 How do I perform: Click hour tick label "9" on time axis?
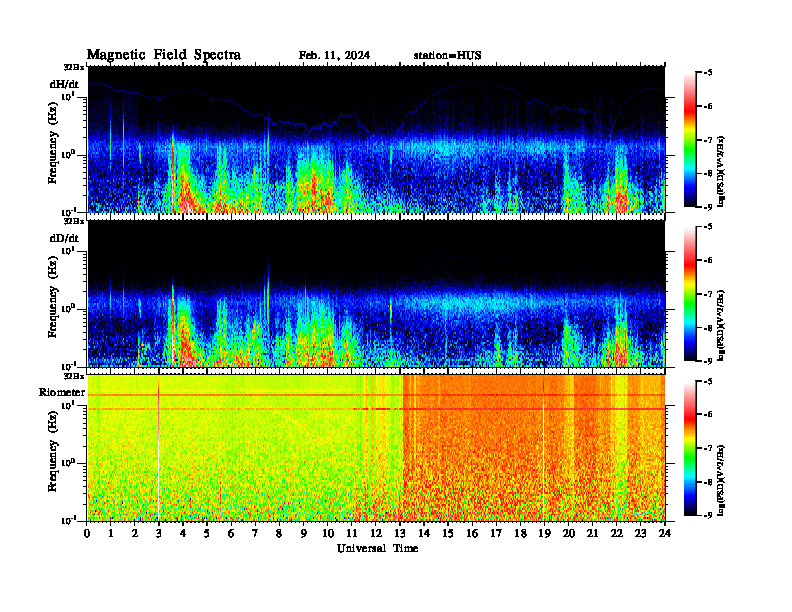pos(303,534)
